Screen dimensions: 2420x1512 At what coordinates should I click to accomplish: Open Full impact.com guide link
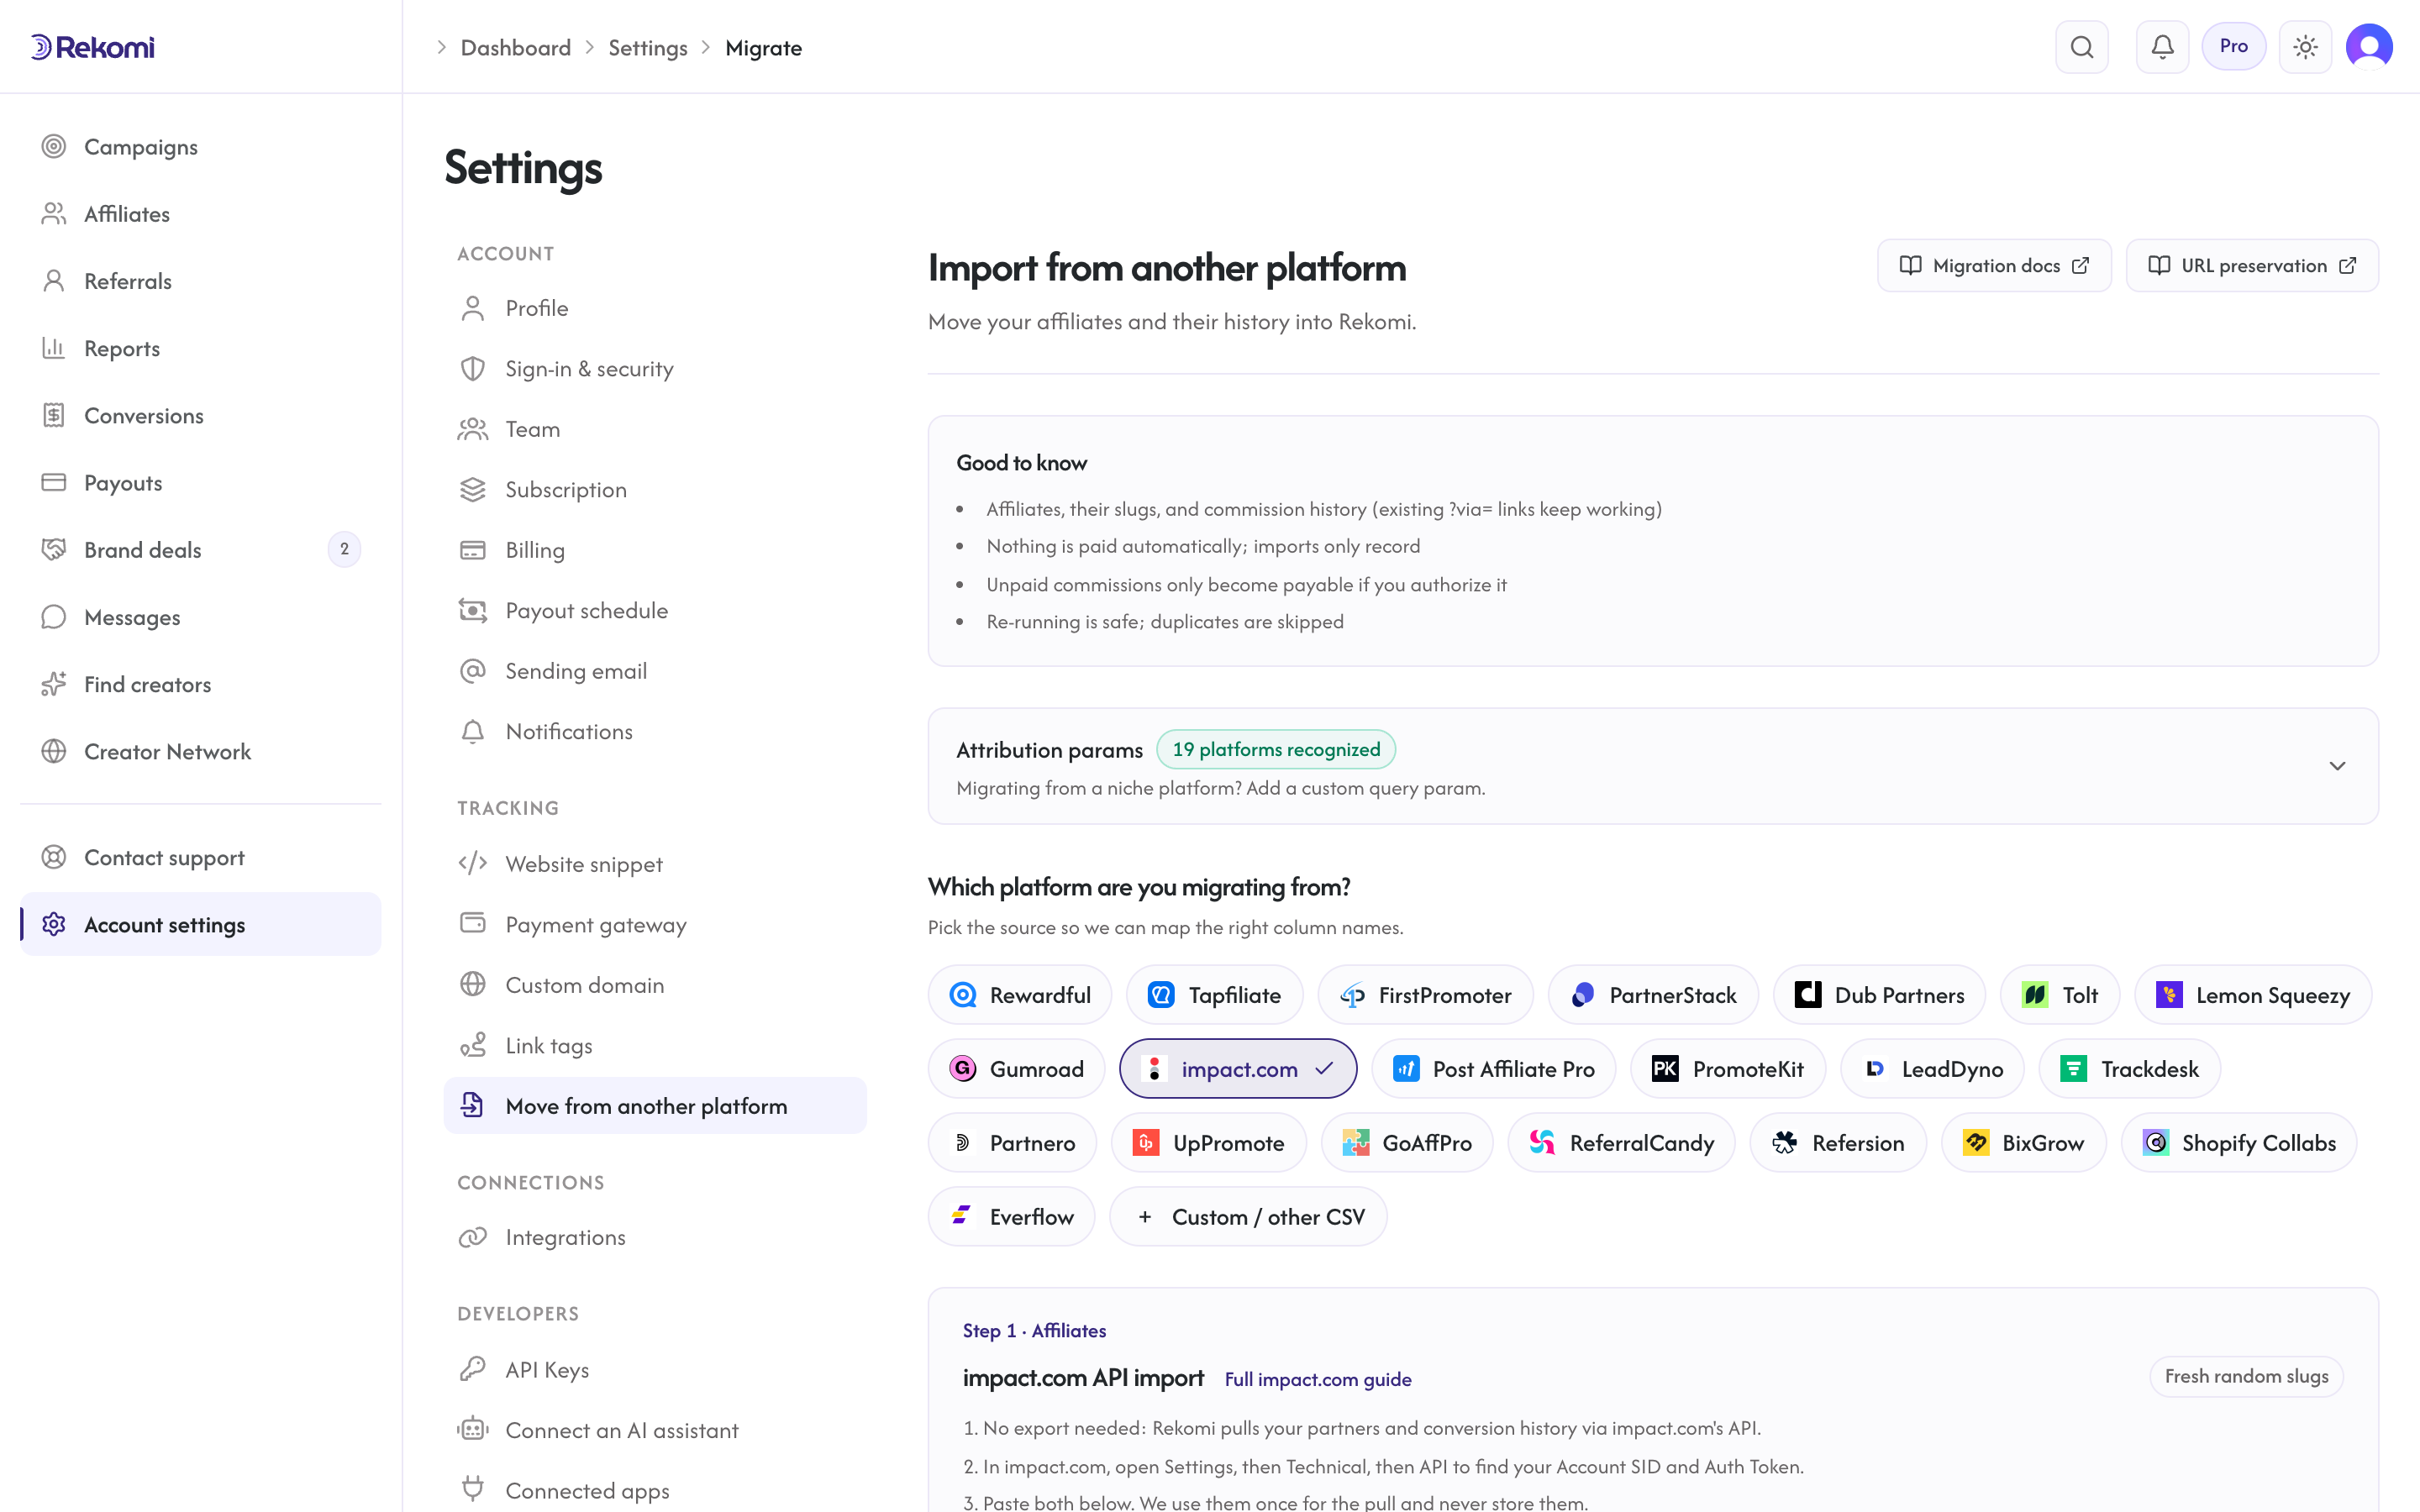(x=1318, y=1379)
